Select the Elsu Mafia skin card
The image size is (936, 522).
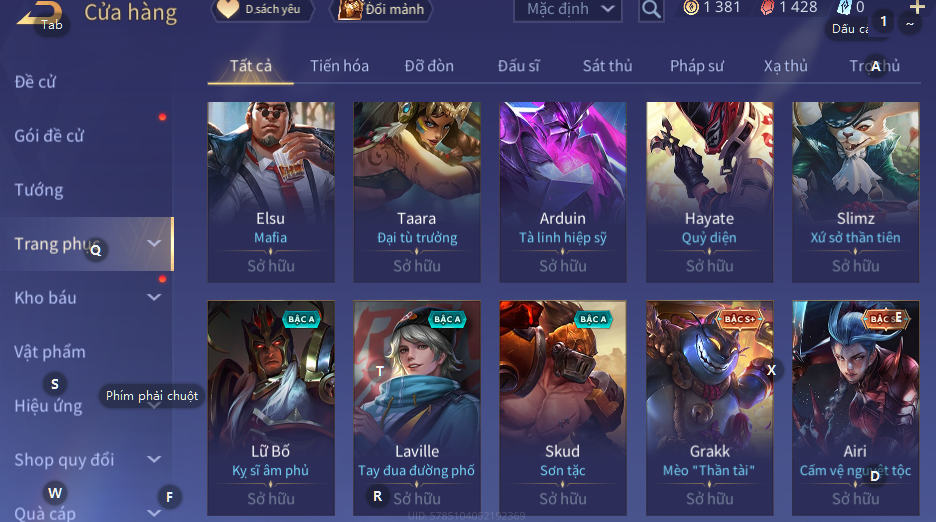[271, 192]
